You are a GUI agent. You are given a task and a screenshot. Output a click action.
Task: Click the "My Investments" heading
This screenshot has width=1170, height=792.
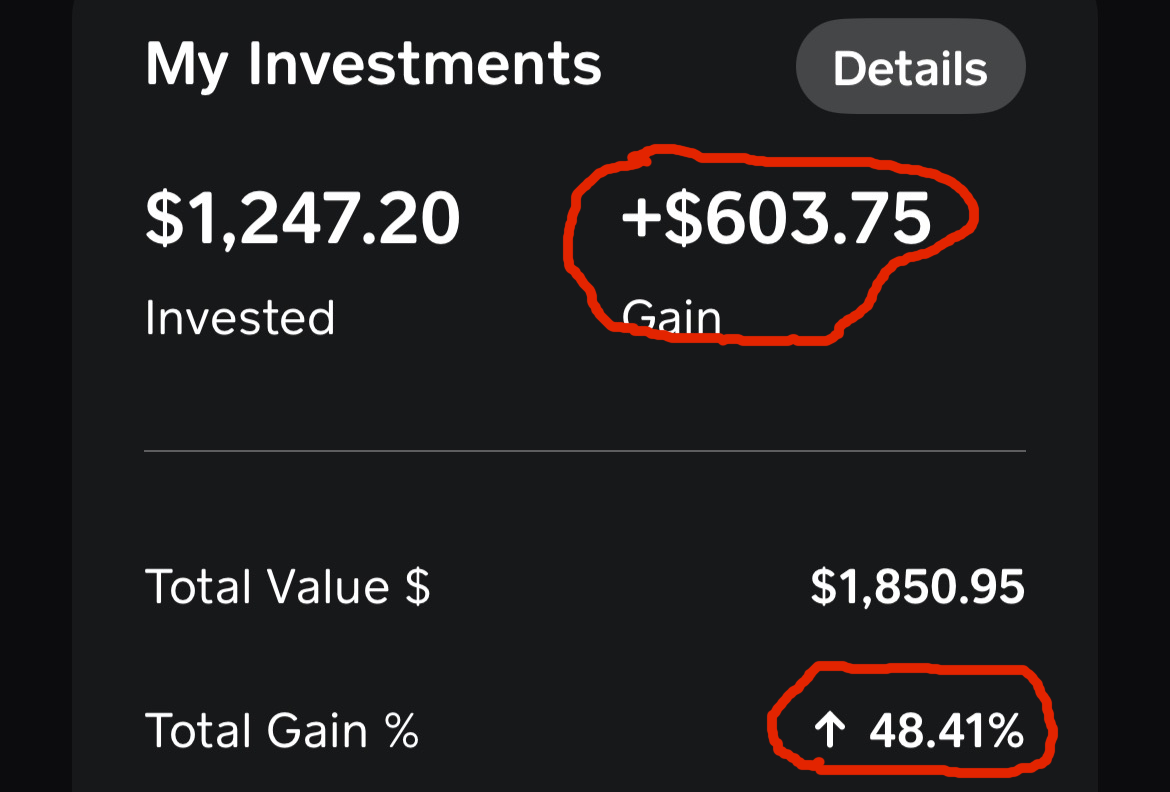click(x=373, y=64)
